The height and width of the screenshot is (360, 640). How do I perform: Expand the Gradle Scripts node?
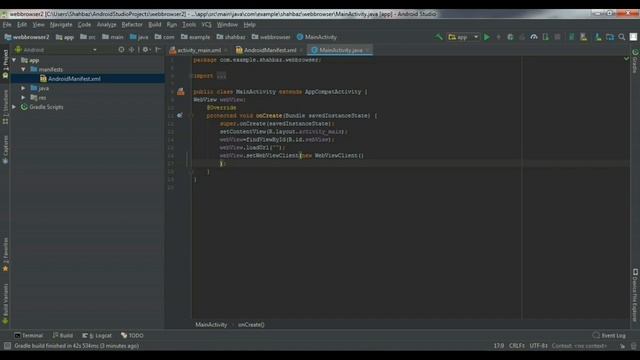point(15,107)
